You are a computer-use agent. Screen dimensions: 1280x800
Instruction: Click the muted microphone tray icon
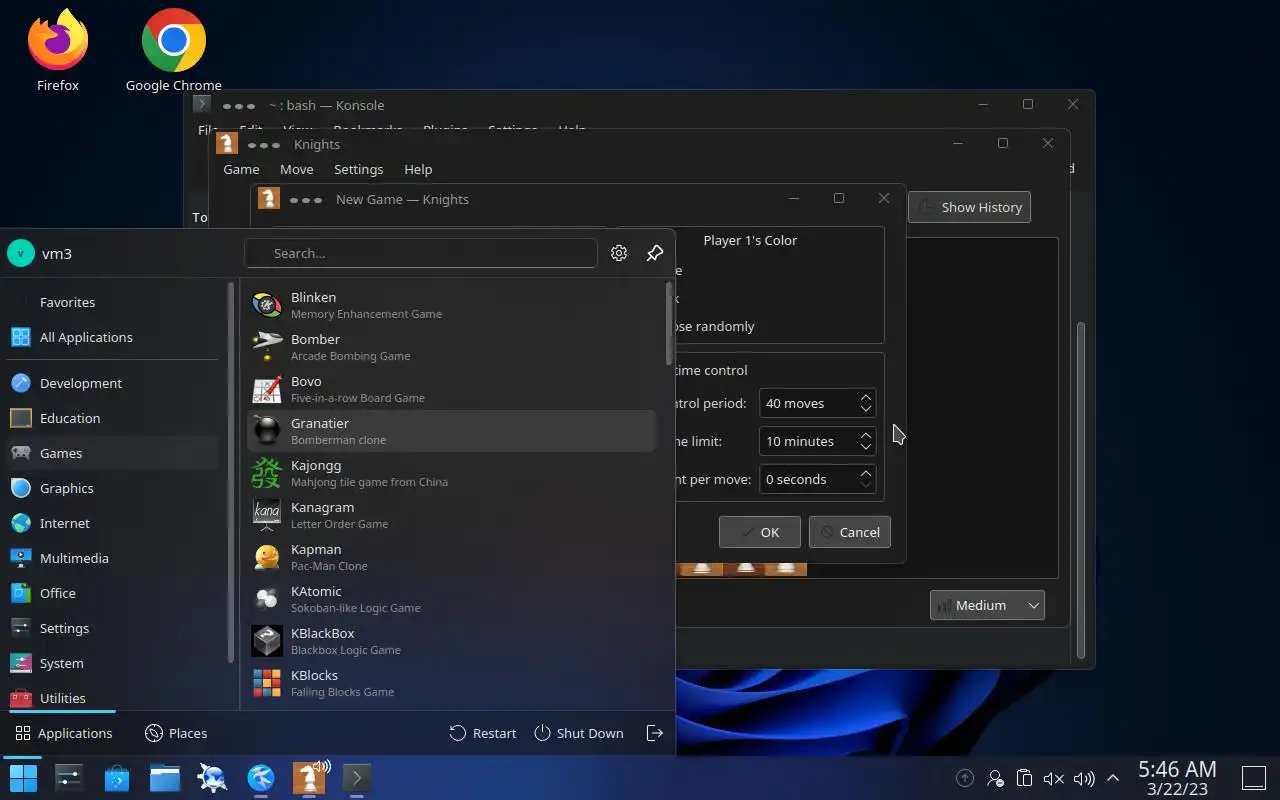(x=1053, y=778)
